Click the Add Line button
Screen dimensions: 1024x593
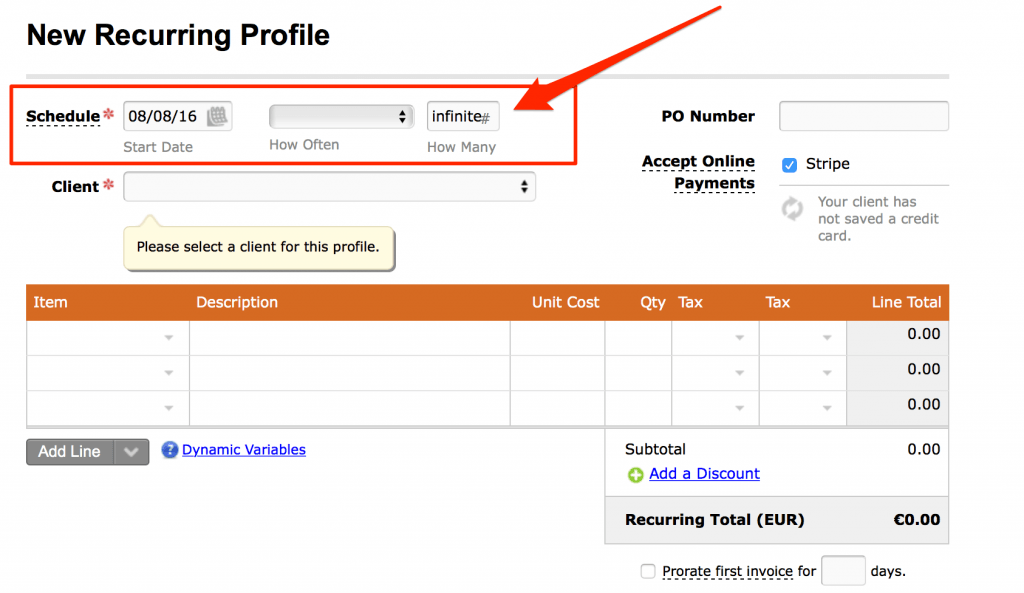pyautogui.click(x=70, y=452)
